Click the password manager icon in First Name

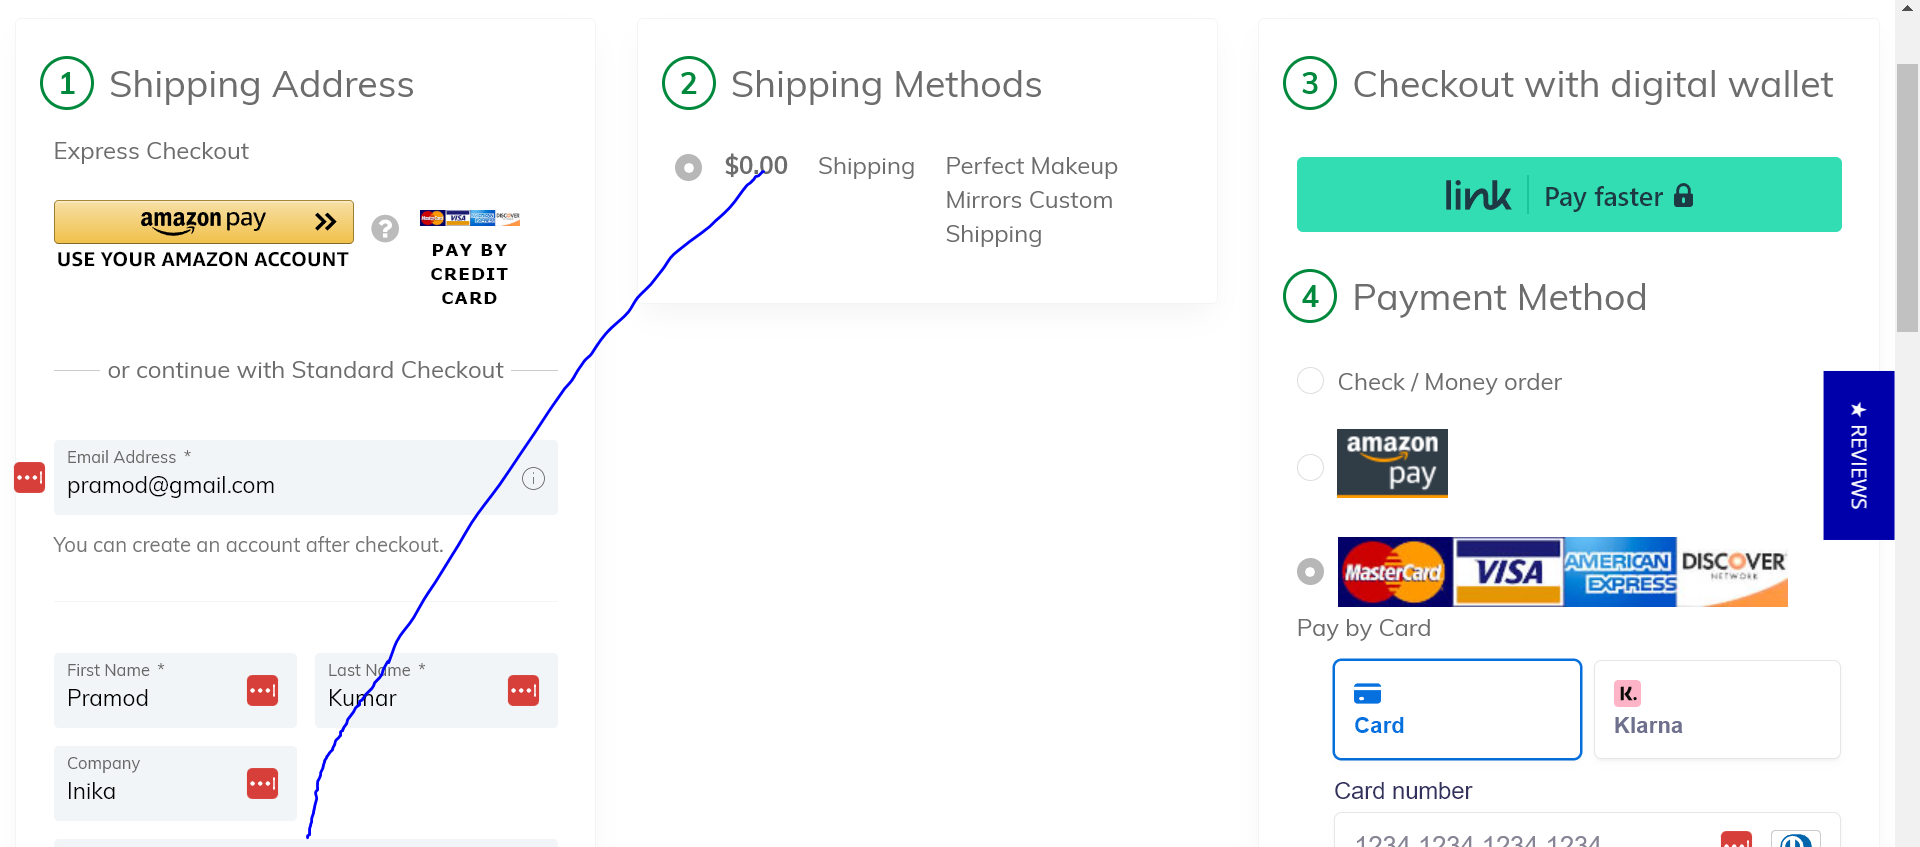262,690
